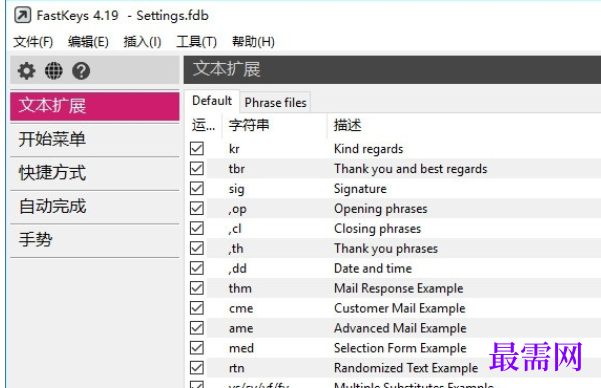Uncheck the tbr entry checkbox
601x388 pixels.
click(x=197, y=168)
